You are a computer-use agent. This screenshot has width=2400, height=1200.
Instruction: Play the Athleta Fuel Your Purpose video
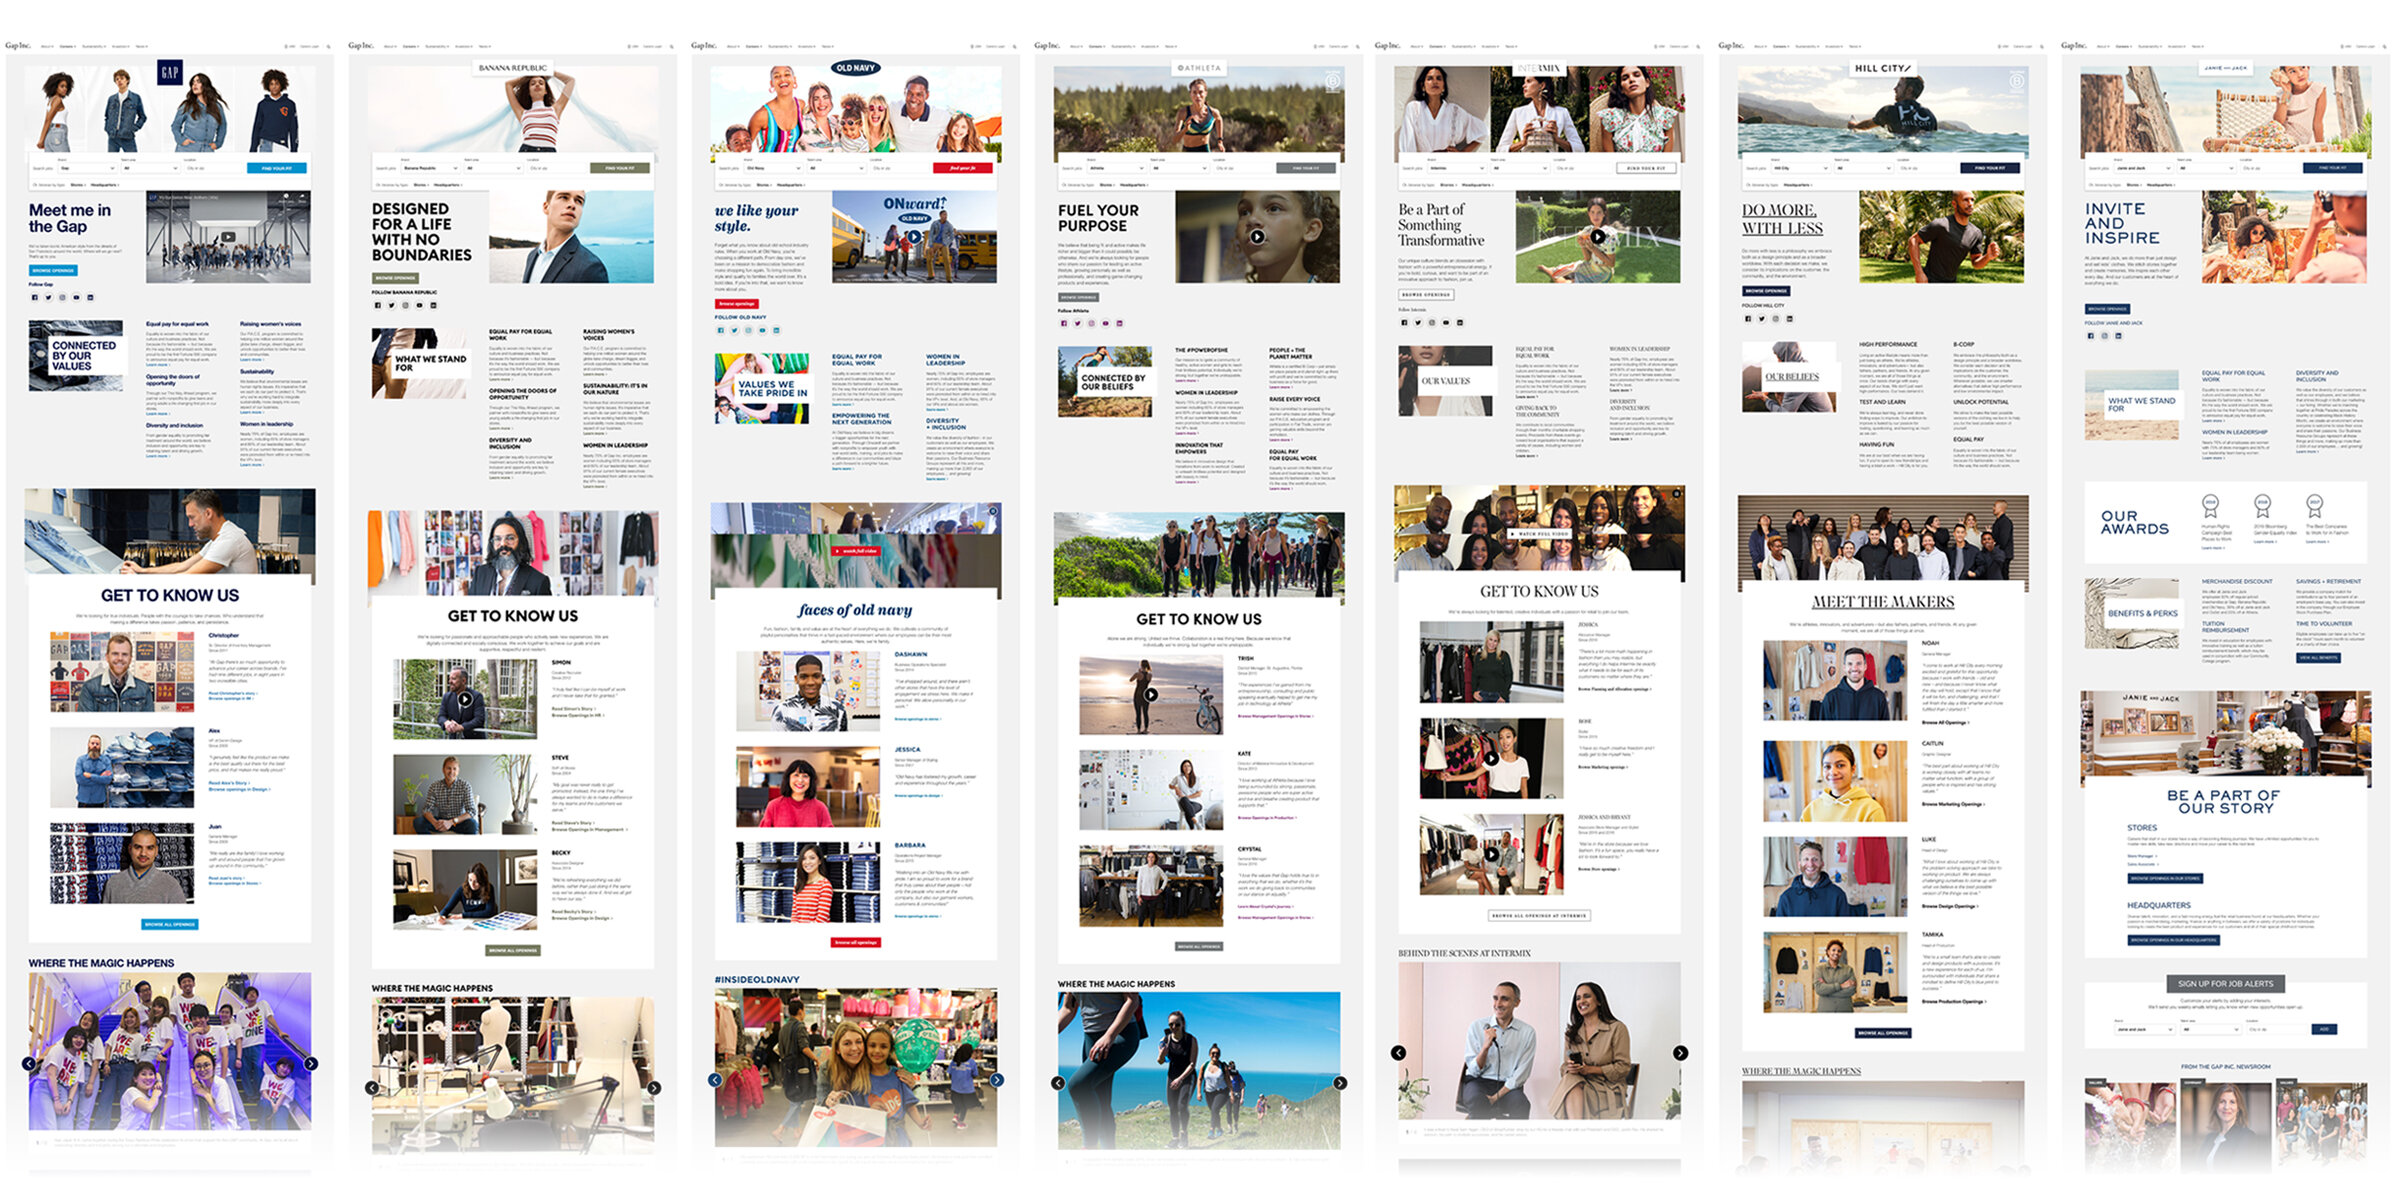coord(1257,237)
